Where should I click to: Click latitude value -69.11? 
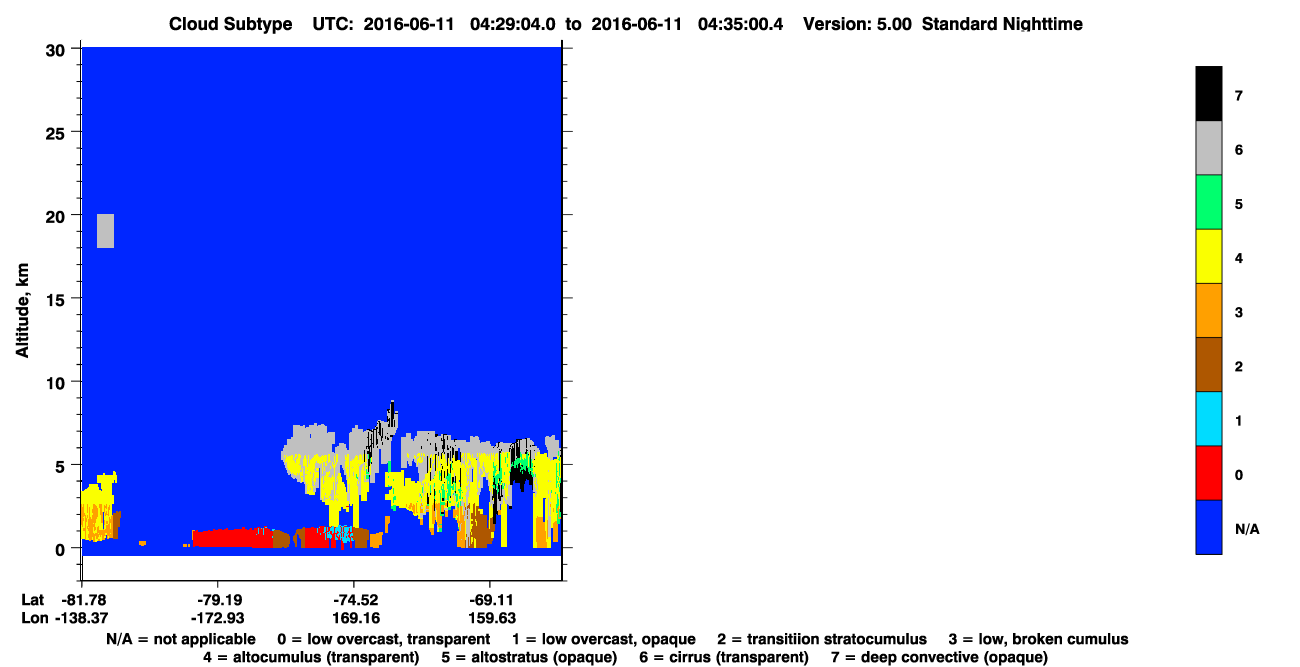(489, 600)
